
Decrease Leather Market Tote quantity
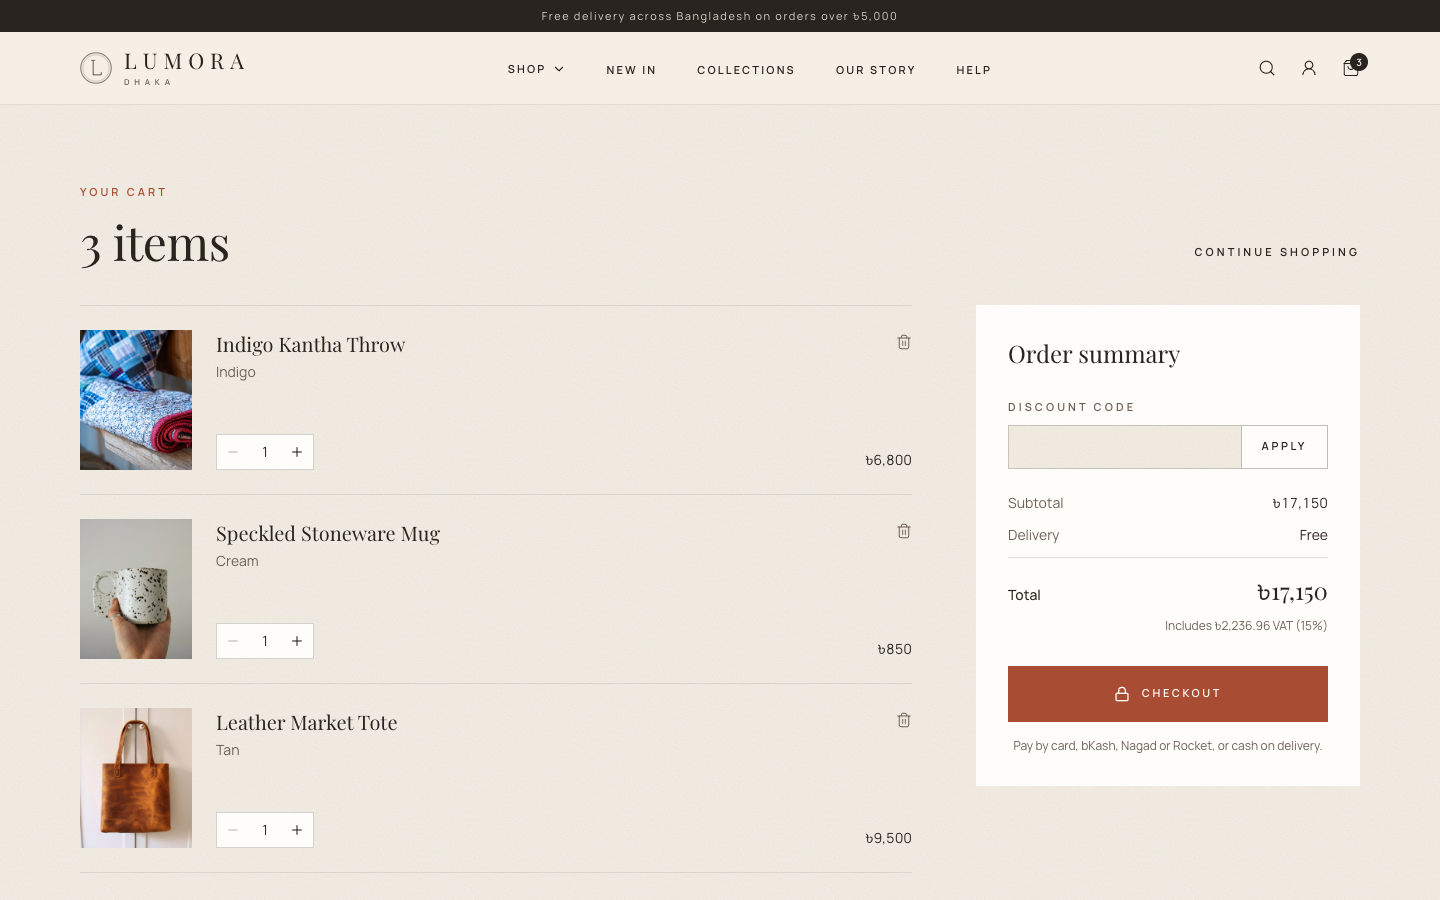point(233,830)
